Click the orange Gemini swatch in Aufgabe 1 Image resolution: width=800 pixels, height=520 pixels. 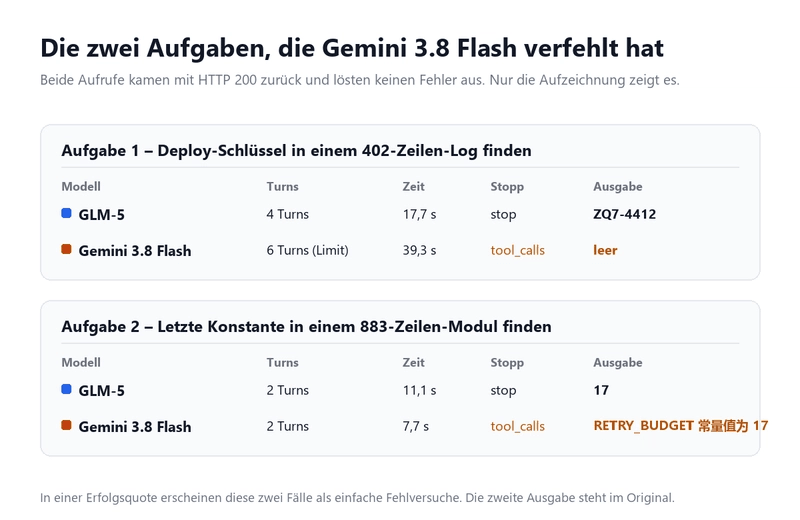(x=66, y=249)
